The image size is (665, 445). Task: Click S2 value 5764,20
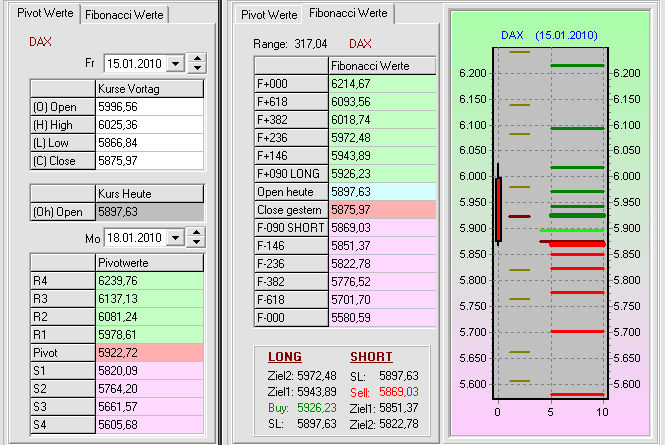pos(149,389)
